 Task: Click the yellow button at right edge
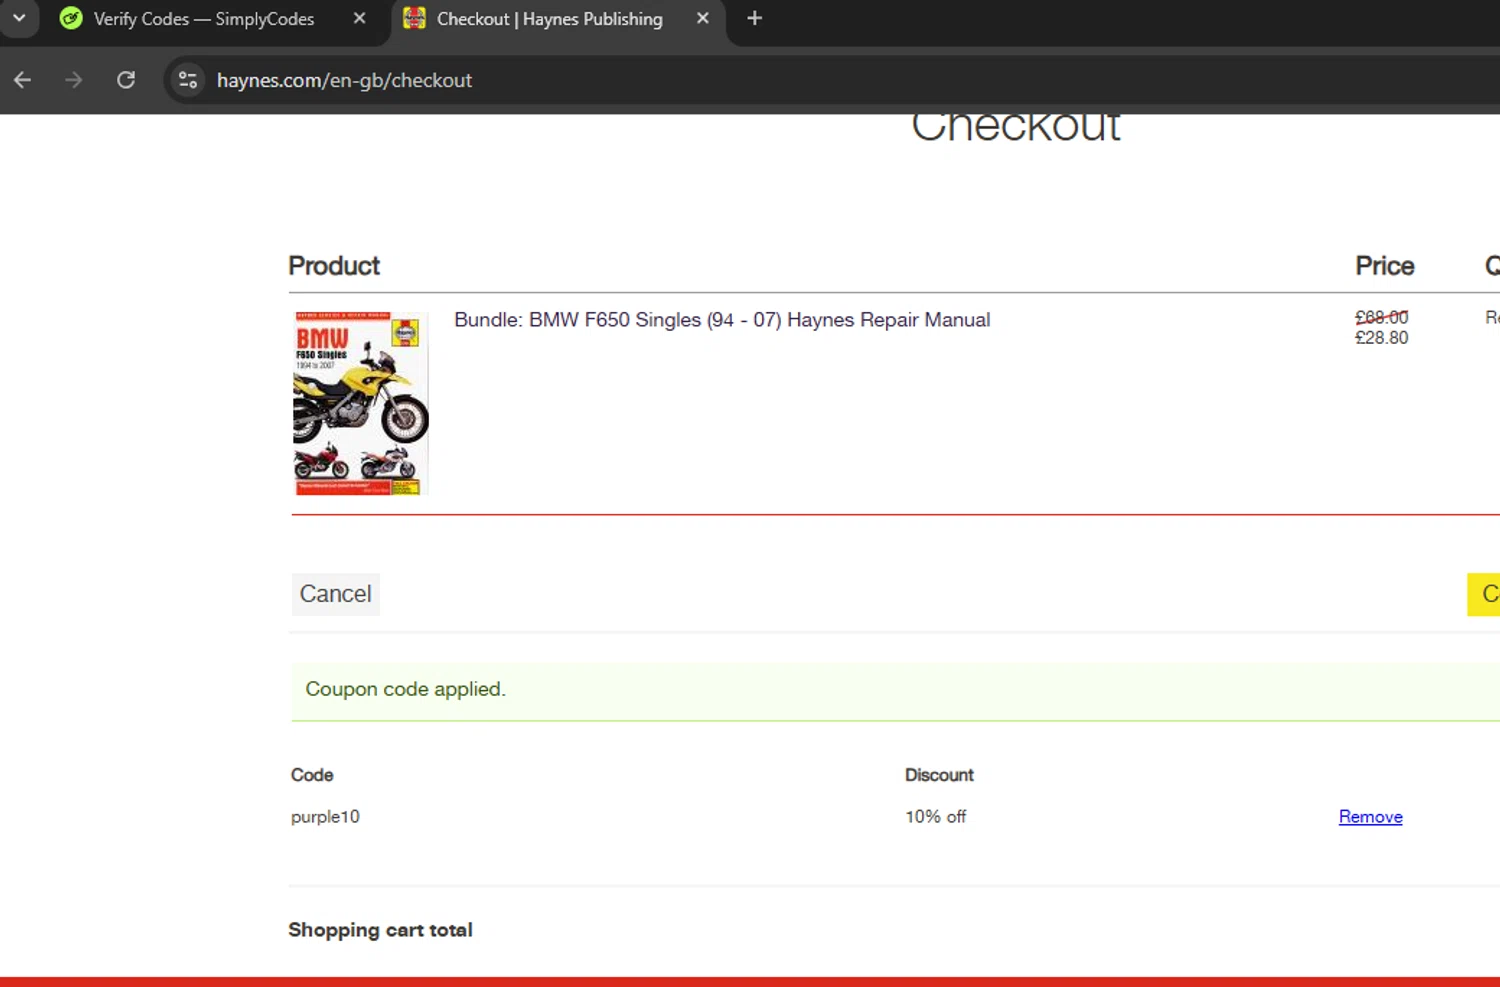(1484, 594)
